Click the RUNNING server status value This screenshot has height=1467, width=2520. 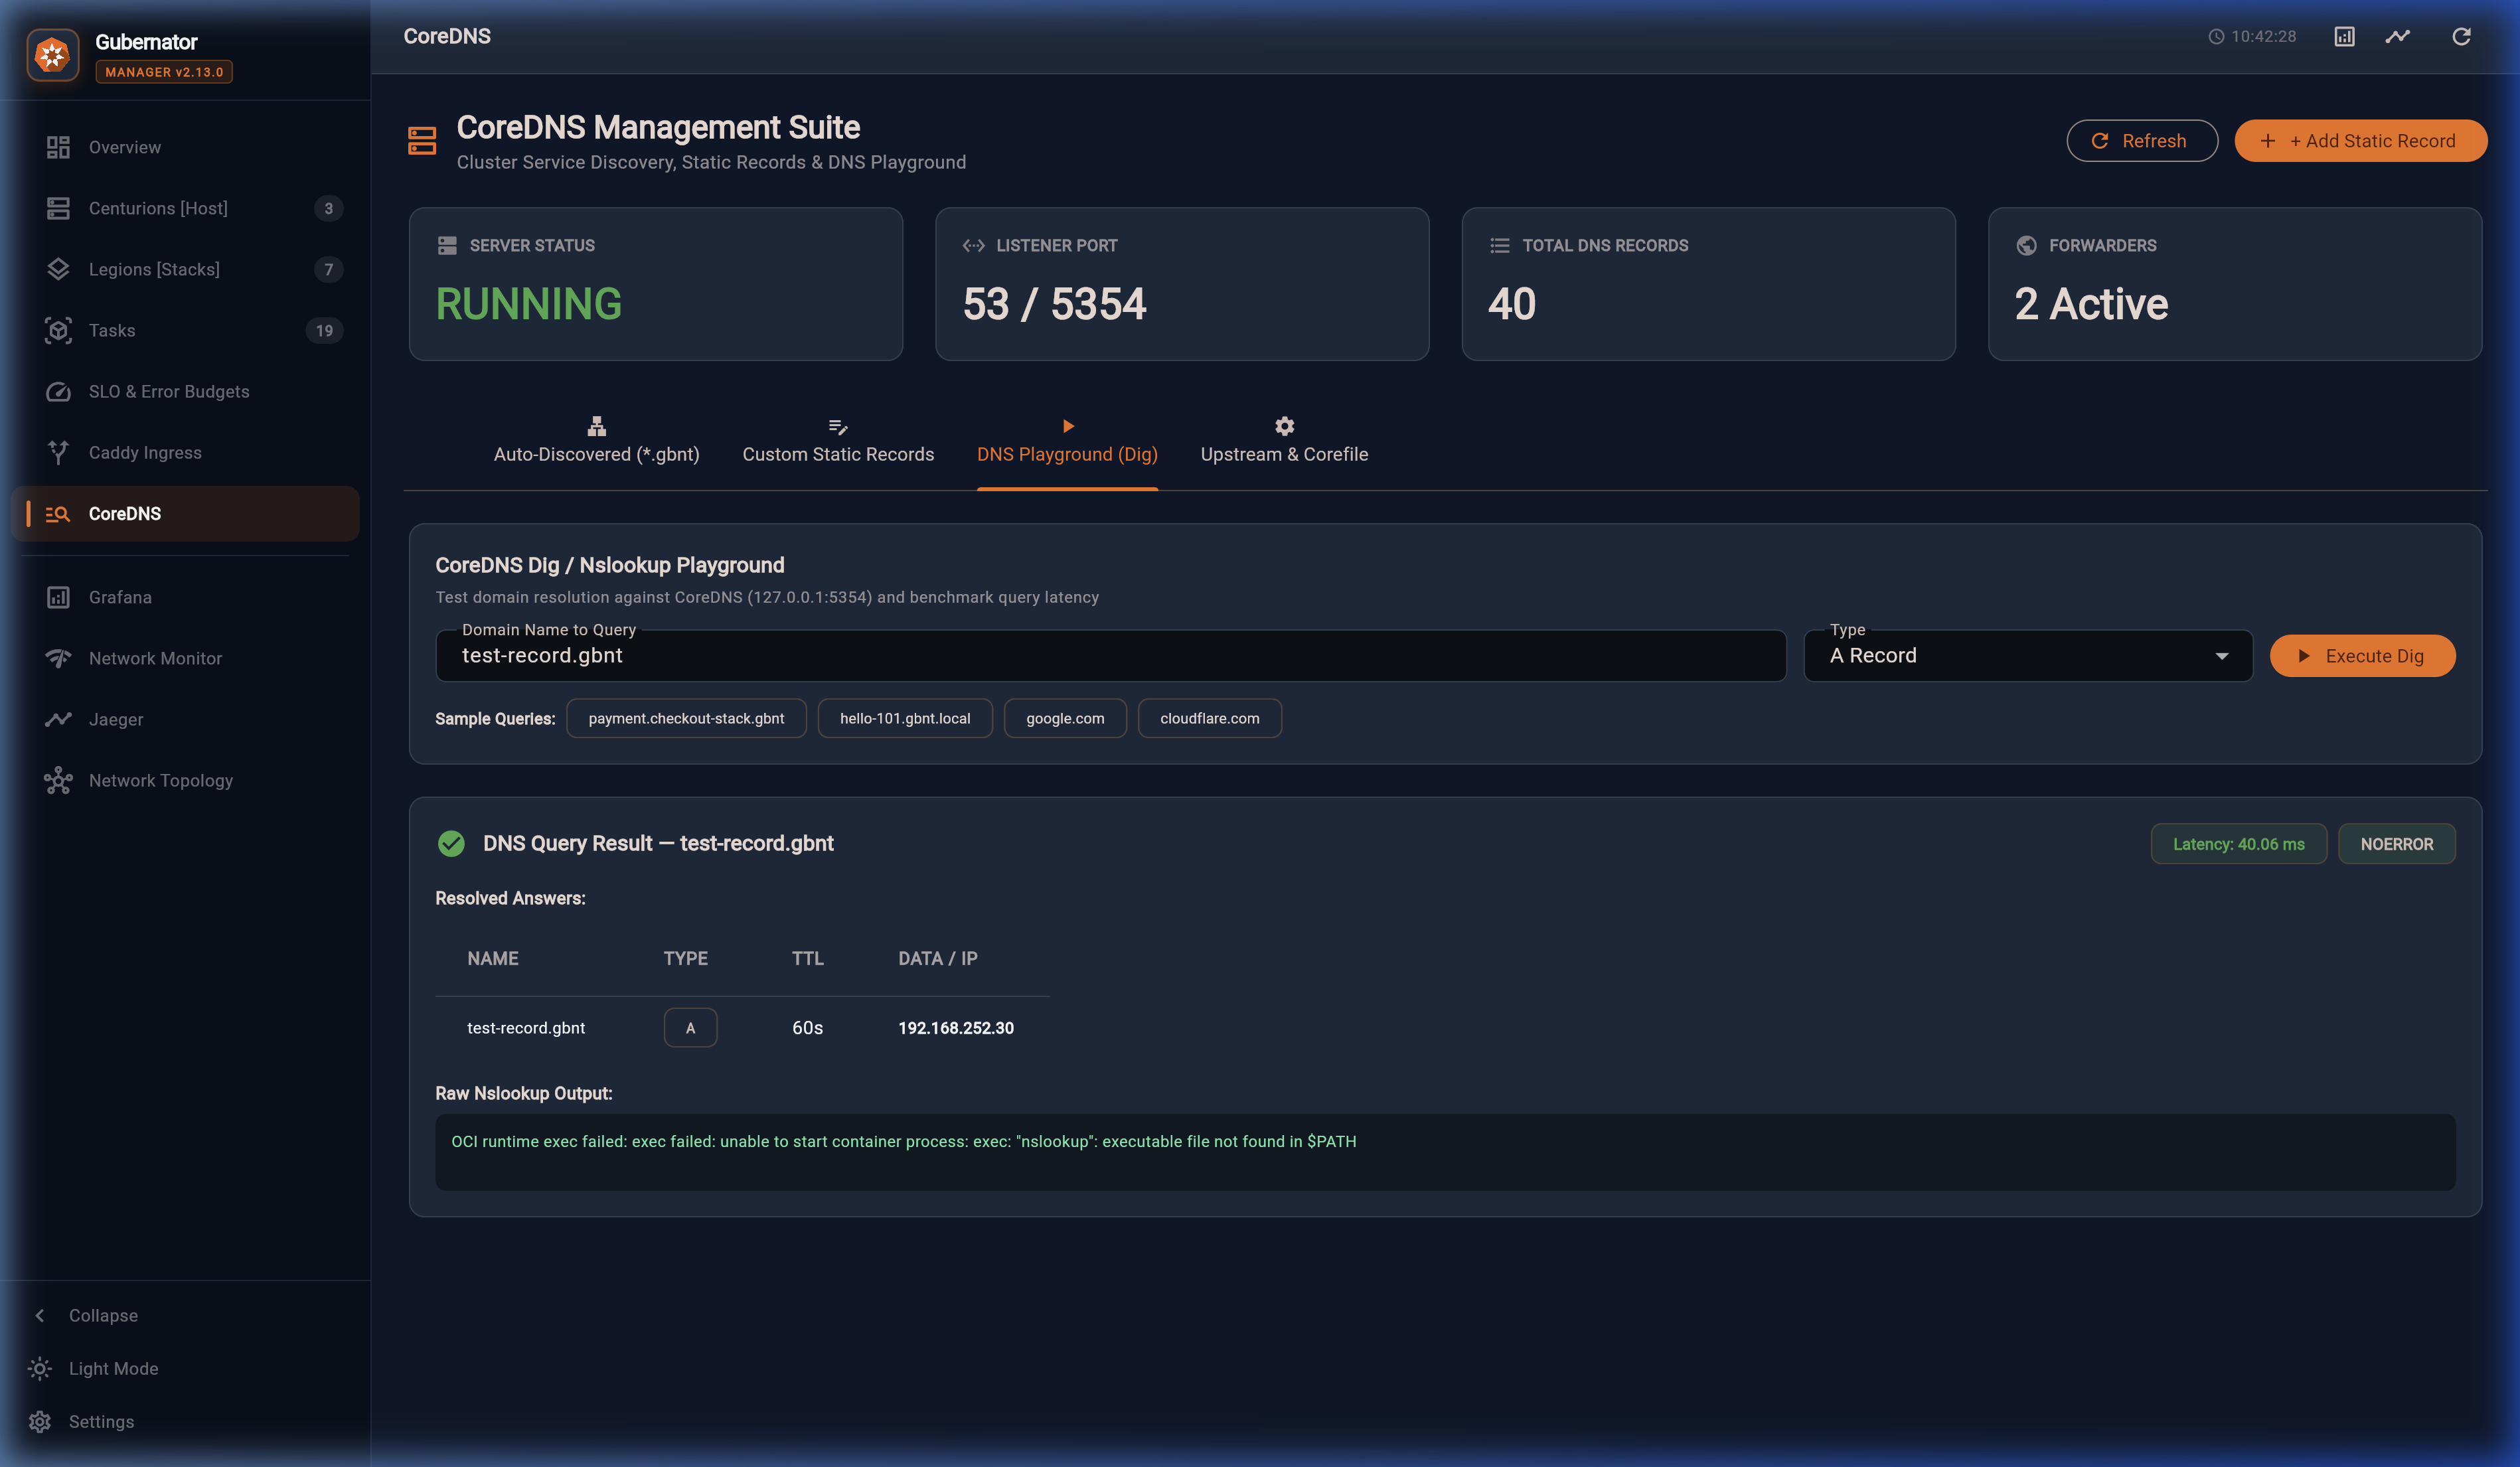pos(529,304)
